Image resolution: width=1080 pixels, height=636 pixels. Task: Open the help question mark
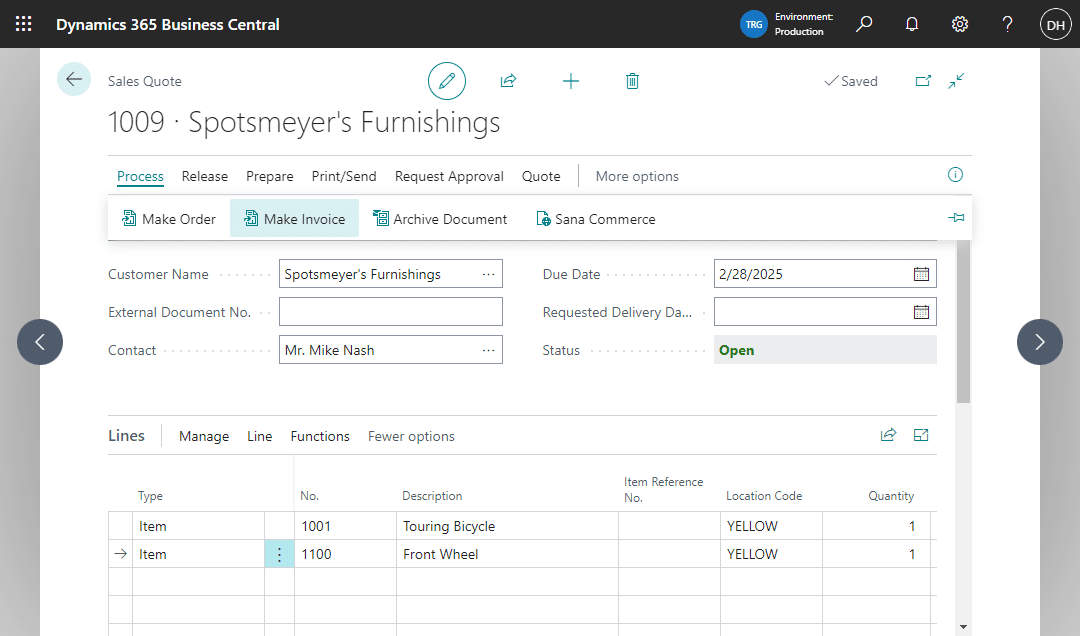(1007, 24)
